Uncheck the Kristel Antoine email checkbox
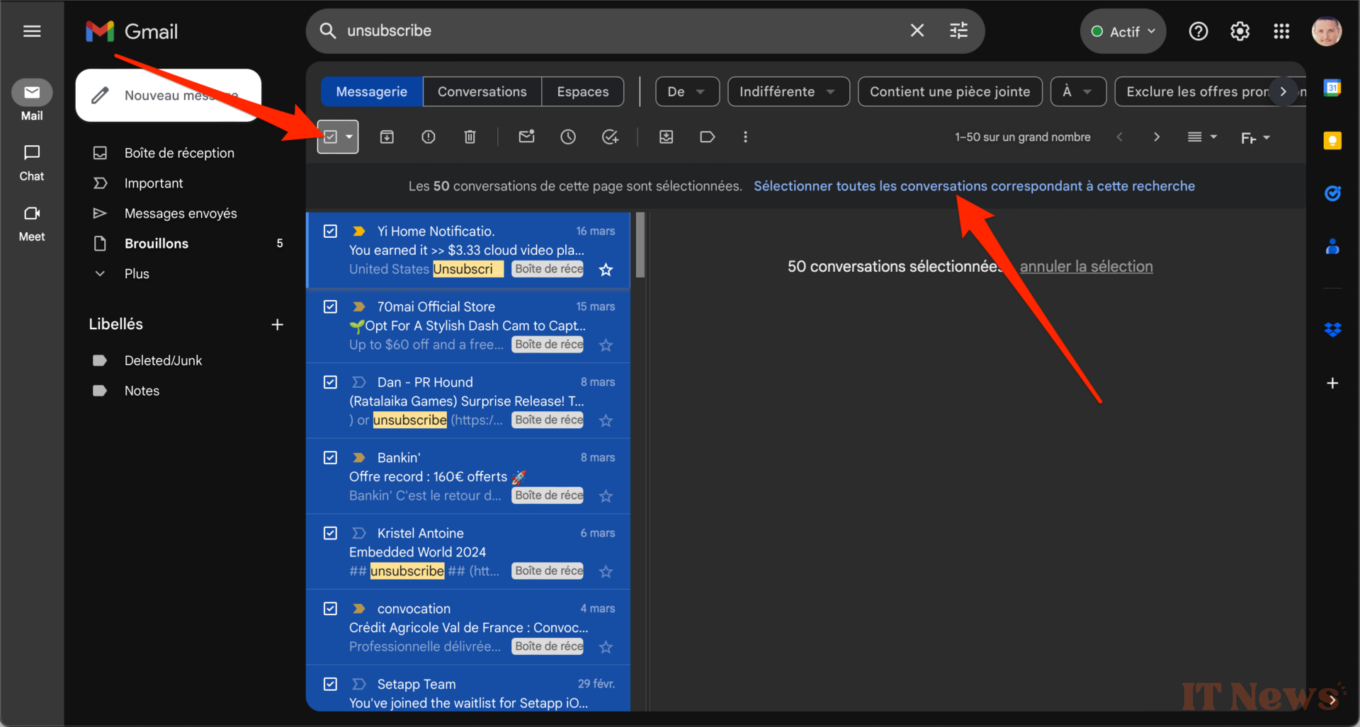 [x=331, y=533]
